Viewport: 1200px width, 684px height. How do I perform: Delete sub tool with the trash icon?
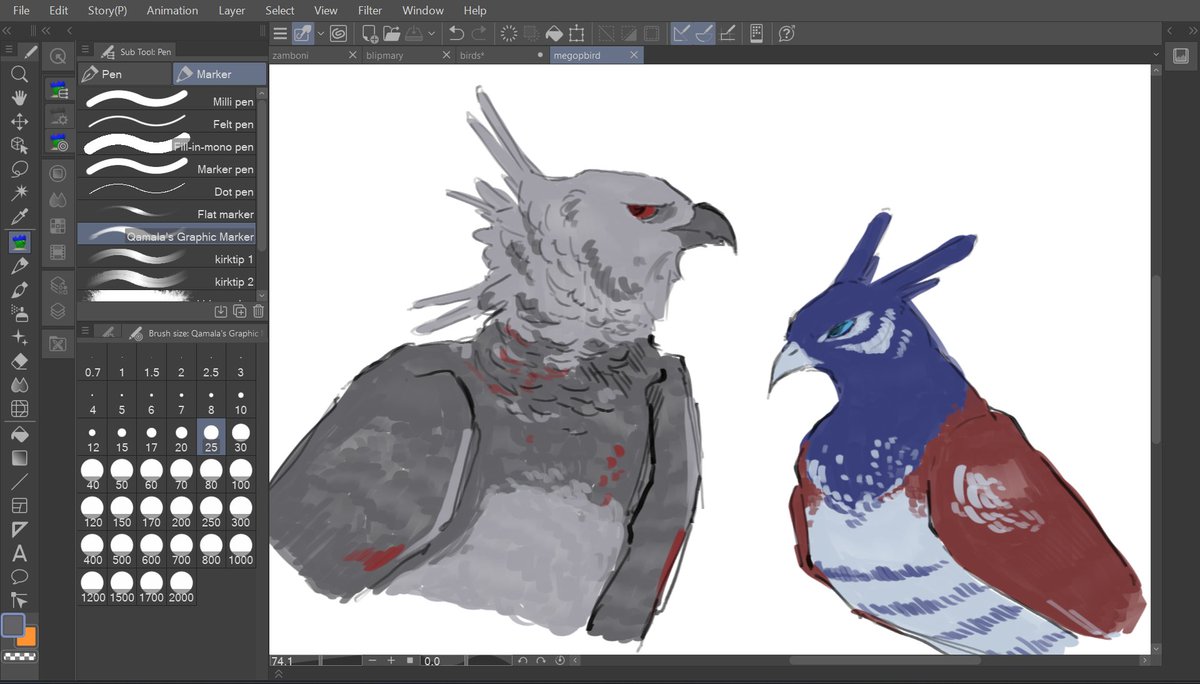pyautogui.click(x=258, y=311)
